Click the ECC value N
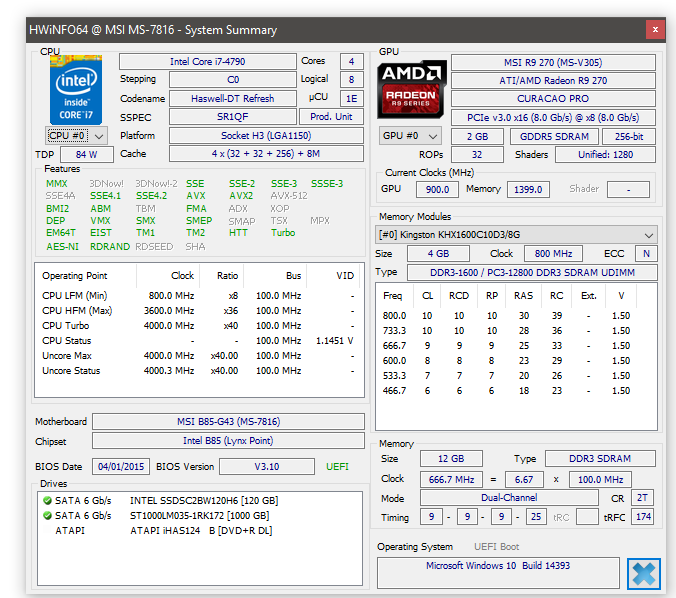The image size is (676, 598). pos(646,254)
